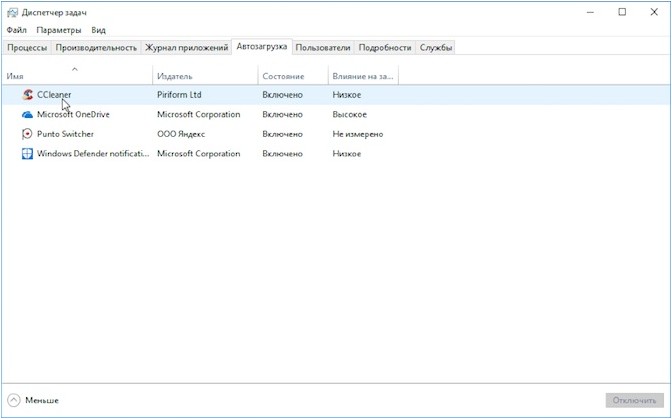
Task: Click the Windows Defender shield icon
Action: pyautogui.click(x=27, y=154)
